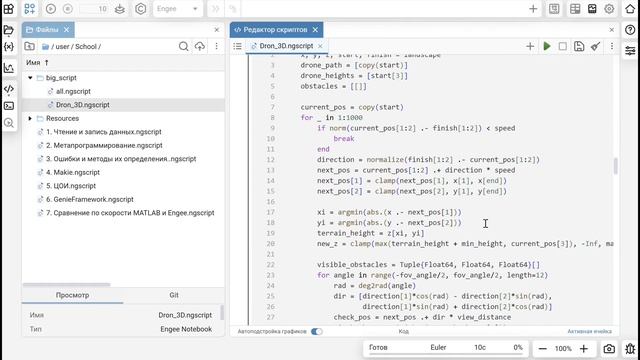Stop the model simulation button
The width and height of the screenshot is (640, 360).
tap(68, 9)
